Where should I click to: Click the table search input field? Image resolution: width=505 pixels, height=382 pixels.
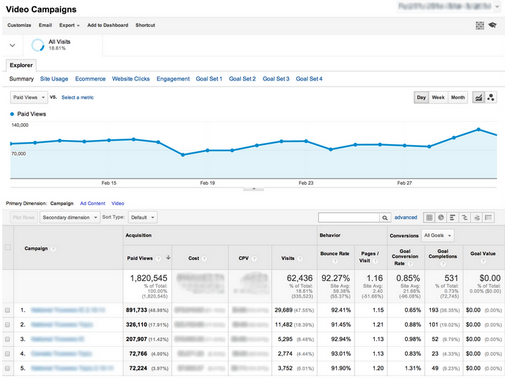(349, 218)
